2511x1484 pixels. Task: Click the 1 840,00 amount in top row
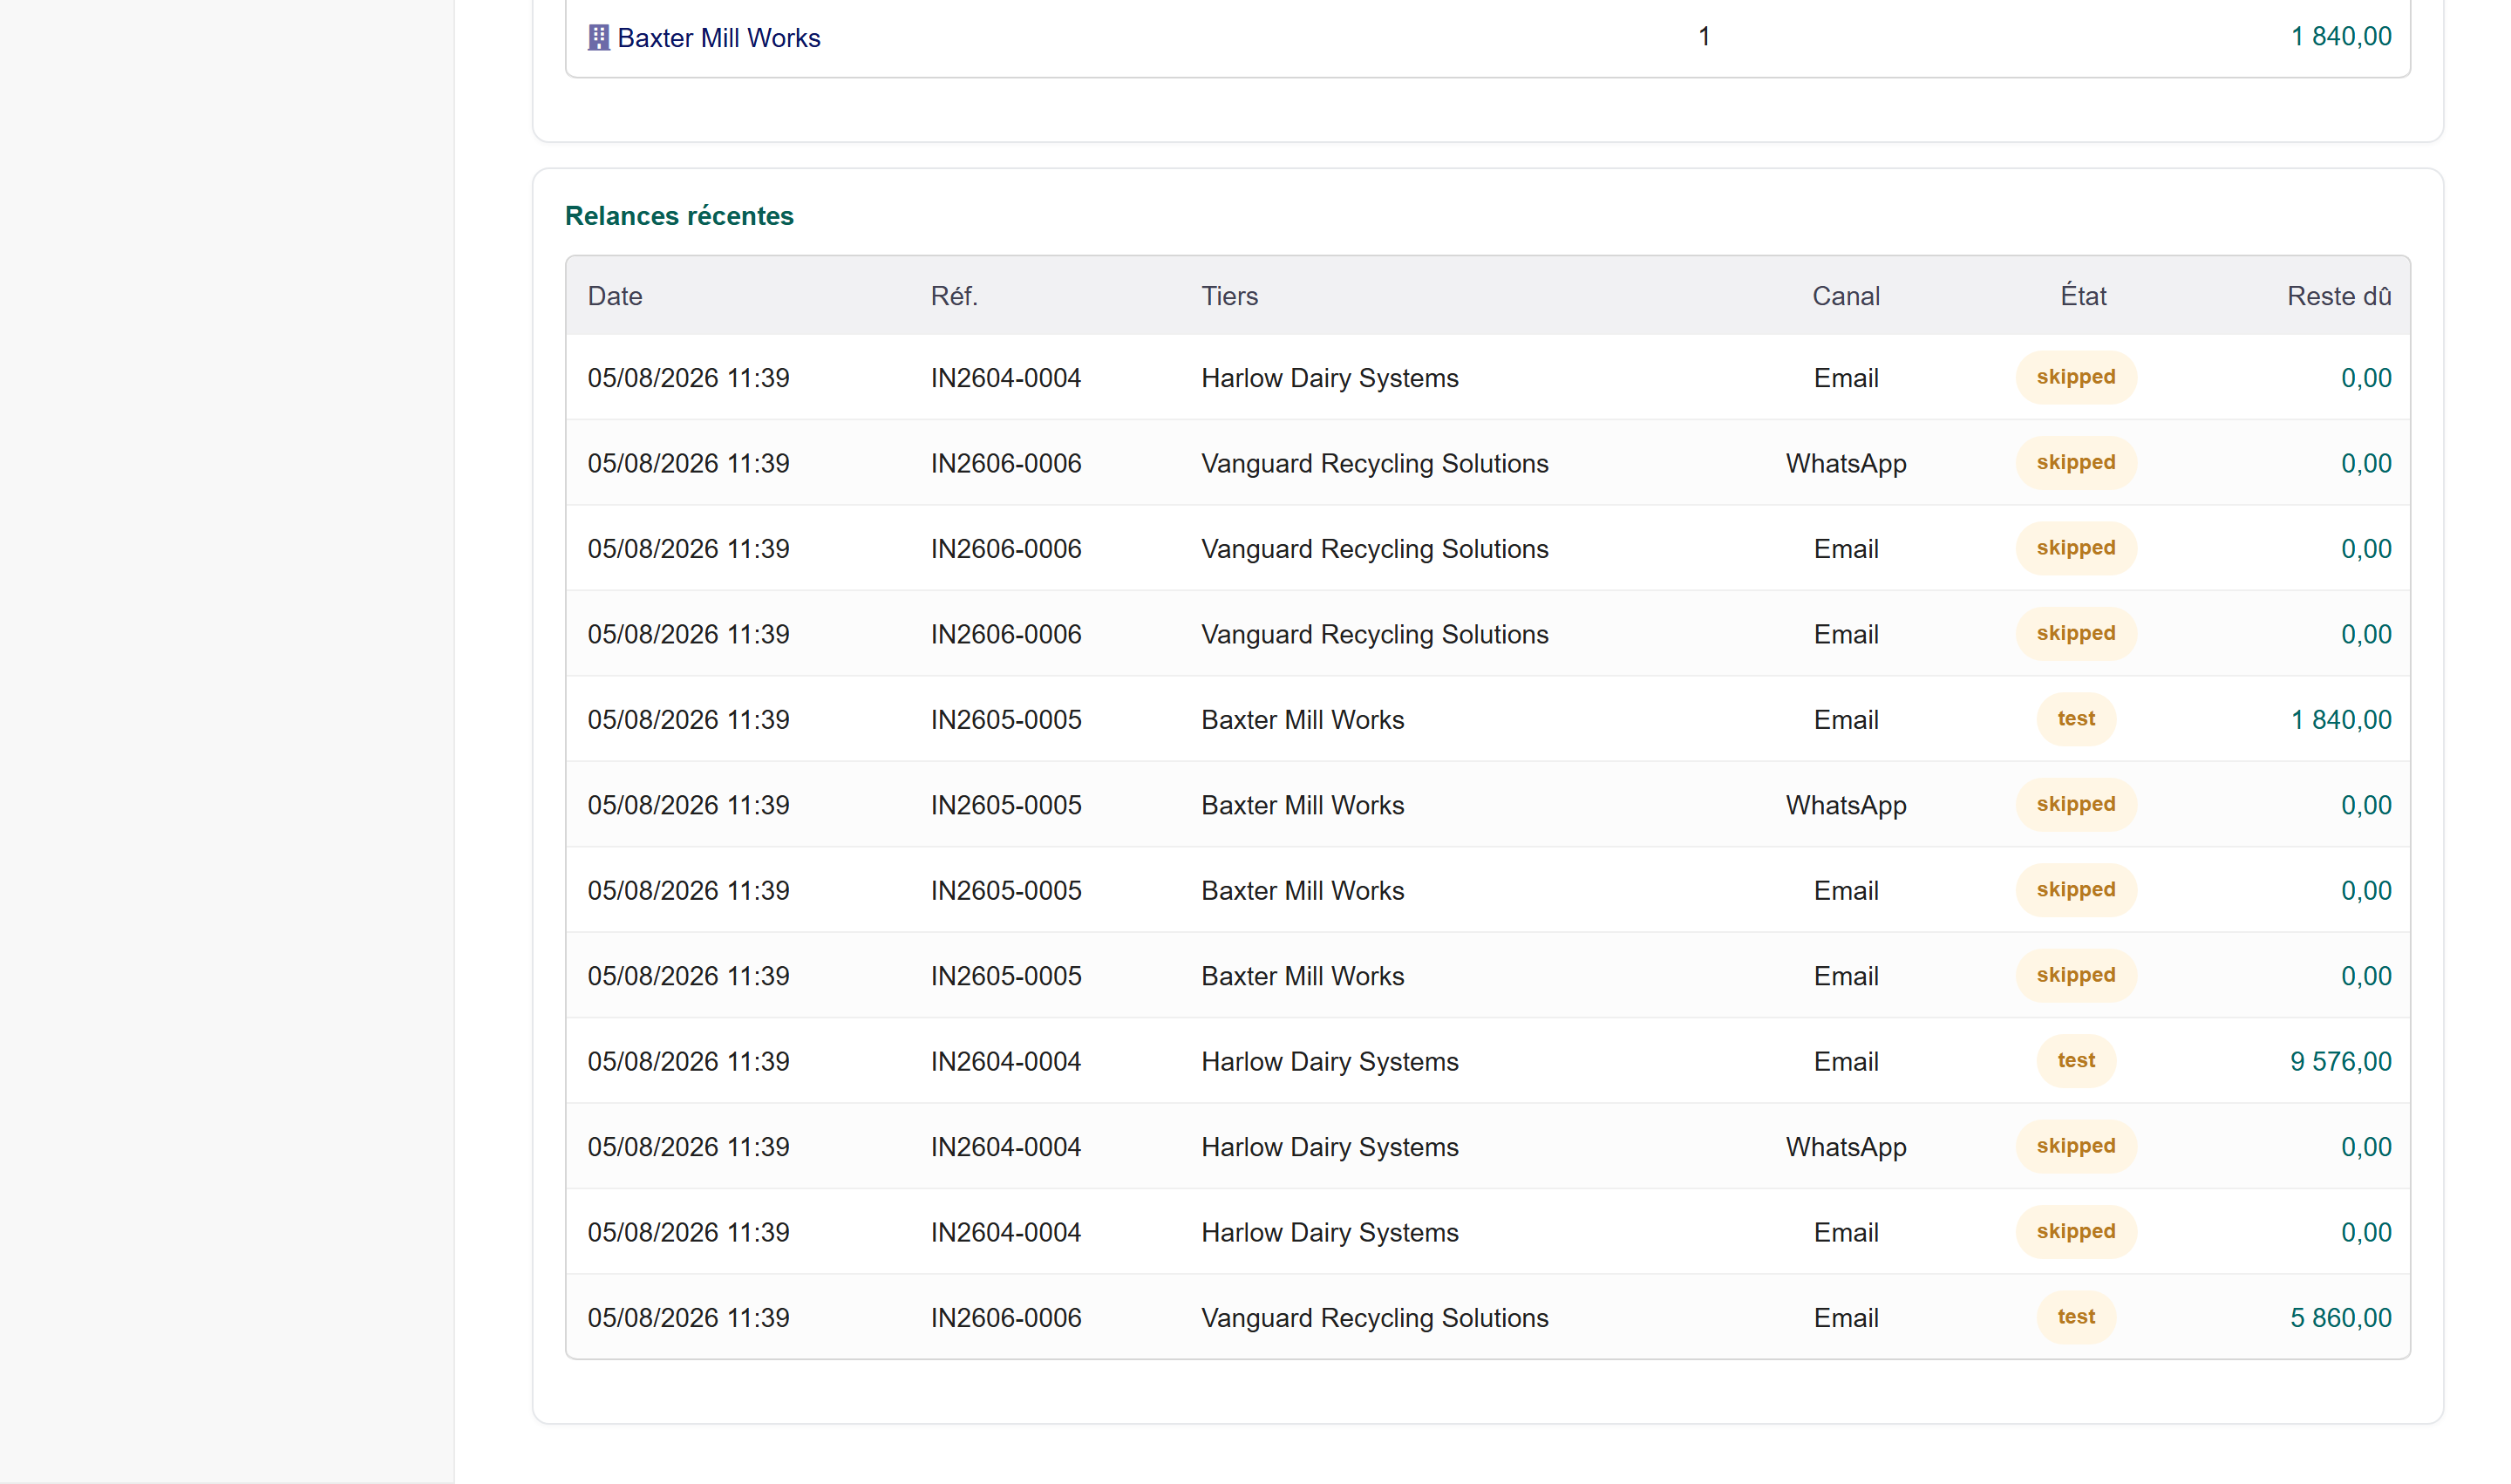[2340, 37]
